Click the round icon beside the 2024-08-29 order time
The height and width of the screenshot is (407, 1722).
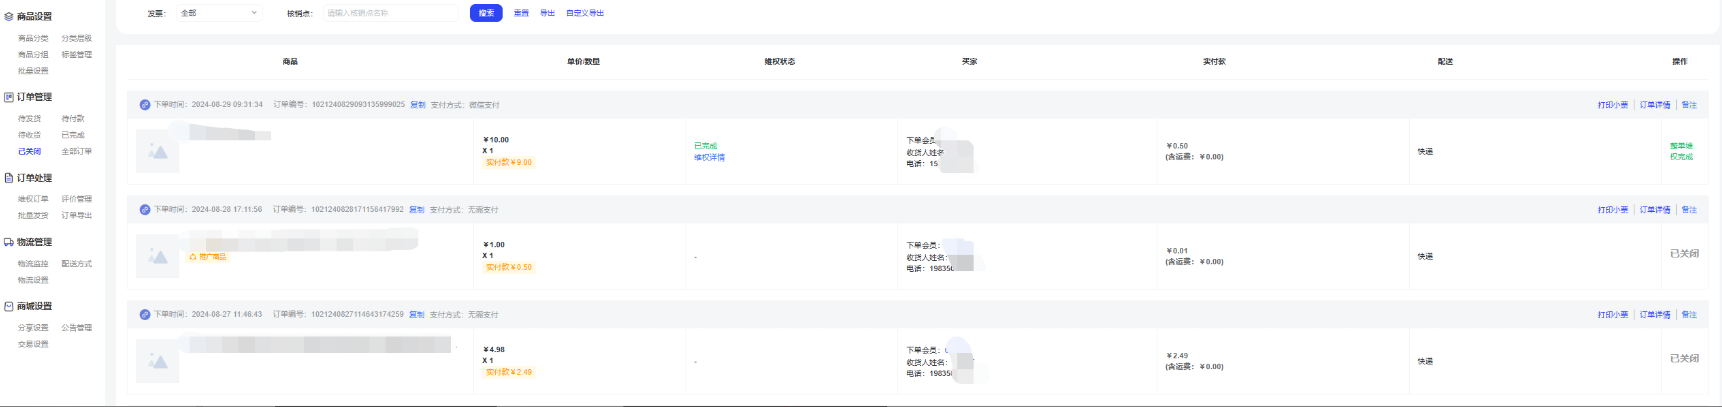(145, 105)
